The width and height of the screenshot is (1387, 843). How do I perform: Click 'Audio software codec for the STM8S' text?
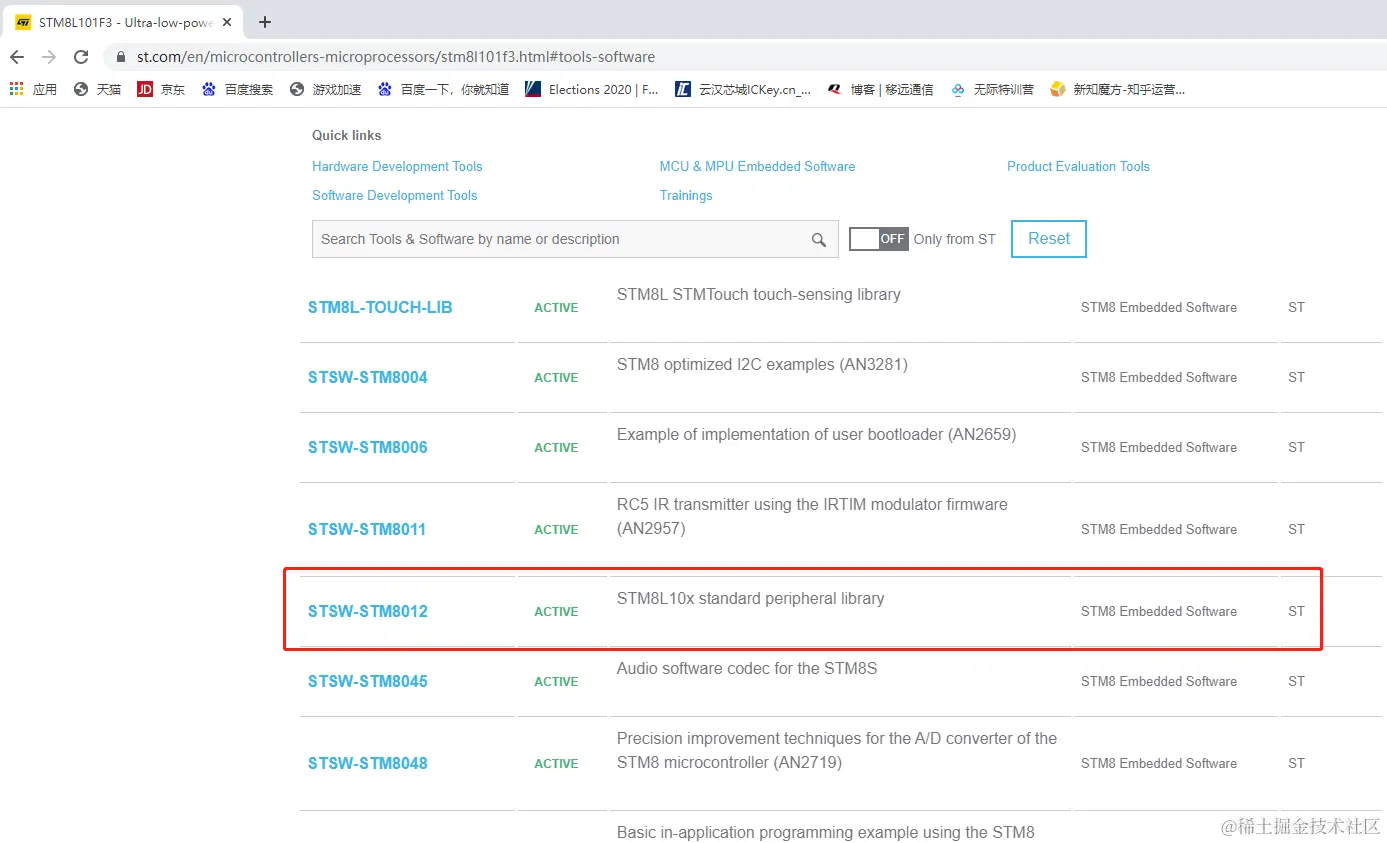coord(747,668)
